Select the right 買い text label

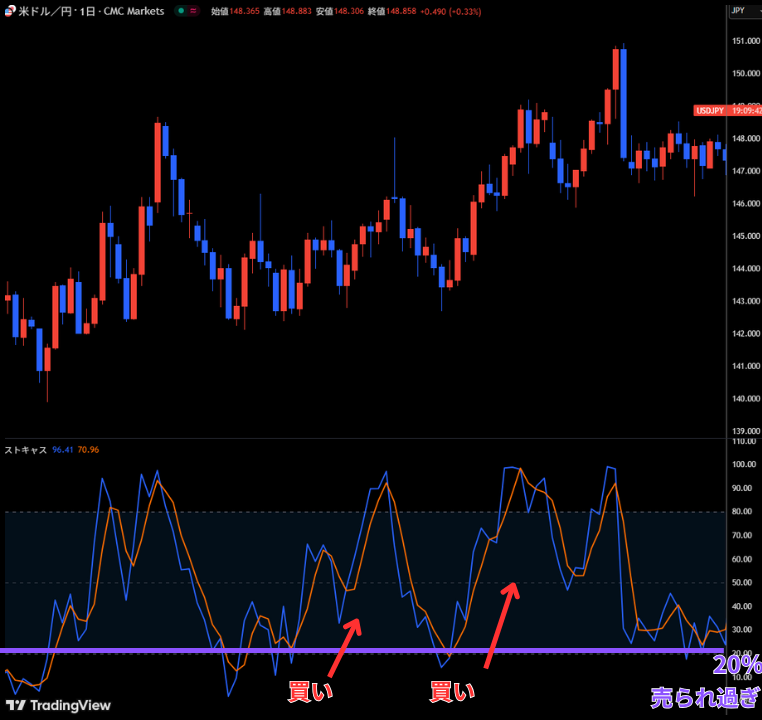pyautogui.click(x=452, y=691)
